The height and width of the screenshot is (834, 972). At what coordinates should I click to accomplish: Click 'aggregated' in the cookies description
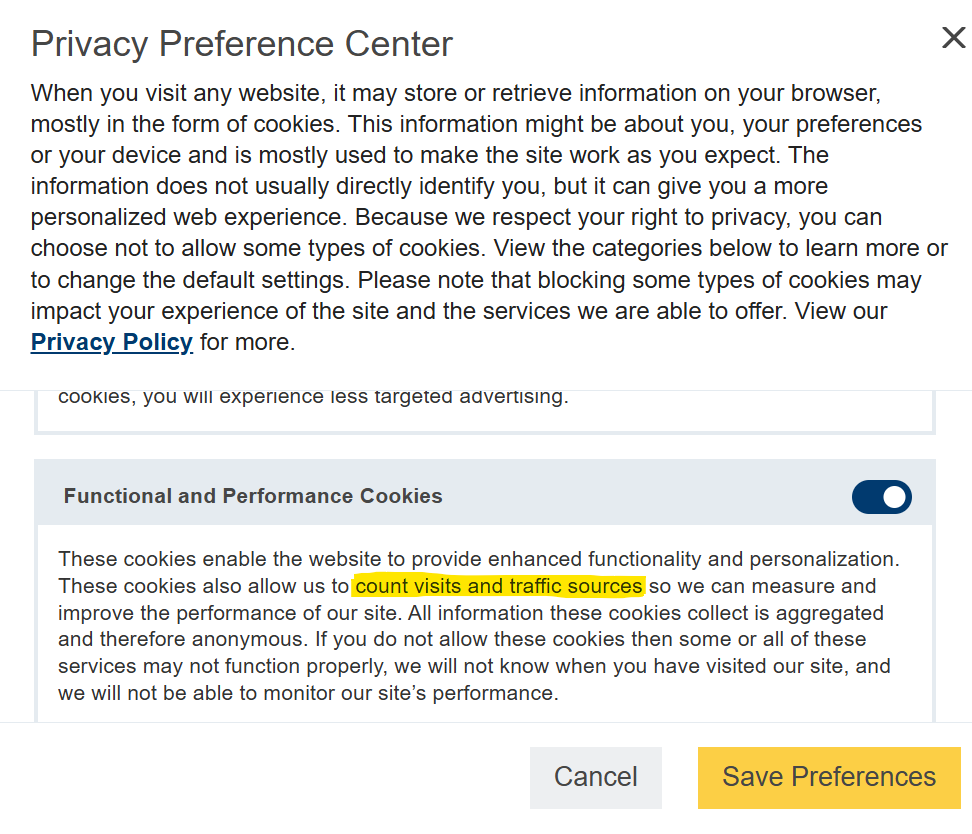click(x=824, y=613)
